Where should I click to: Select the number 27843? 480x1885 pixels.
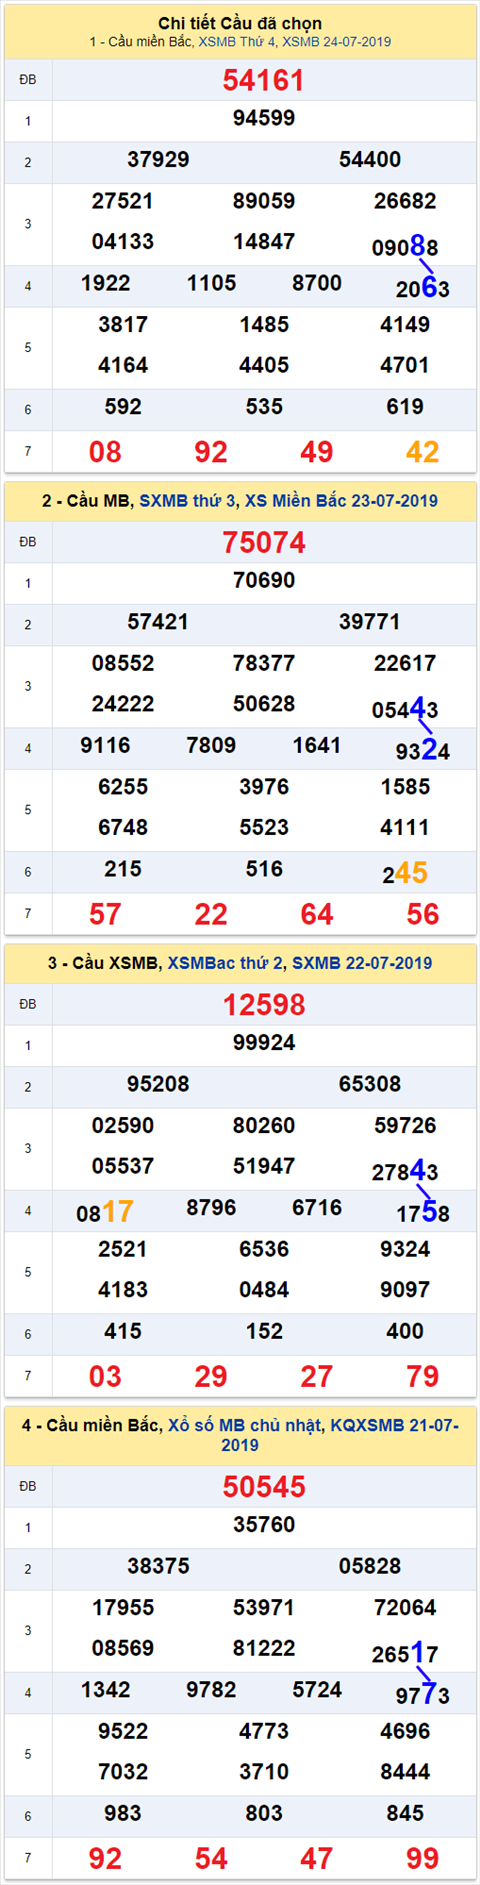click(405, 1170)
